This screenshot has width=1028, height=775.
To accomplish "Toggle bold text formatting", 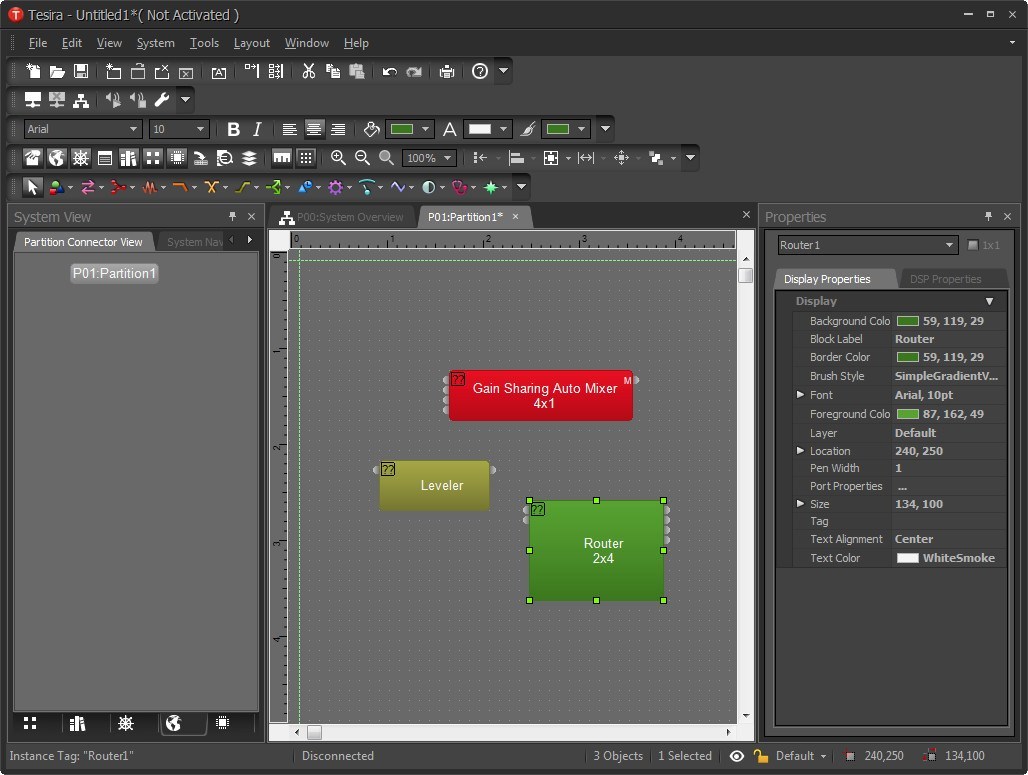I will (x=233, y=129).
